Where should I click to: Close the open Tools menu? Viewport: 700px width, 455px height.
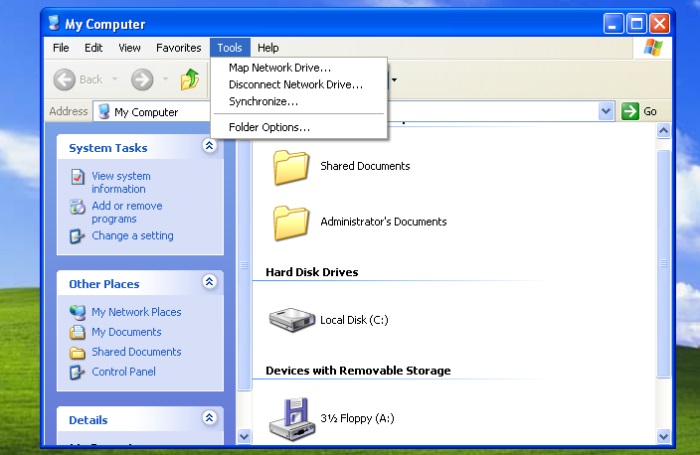tap(230, 48)
